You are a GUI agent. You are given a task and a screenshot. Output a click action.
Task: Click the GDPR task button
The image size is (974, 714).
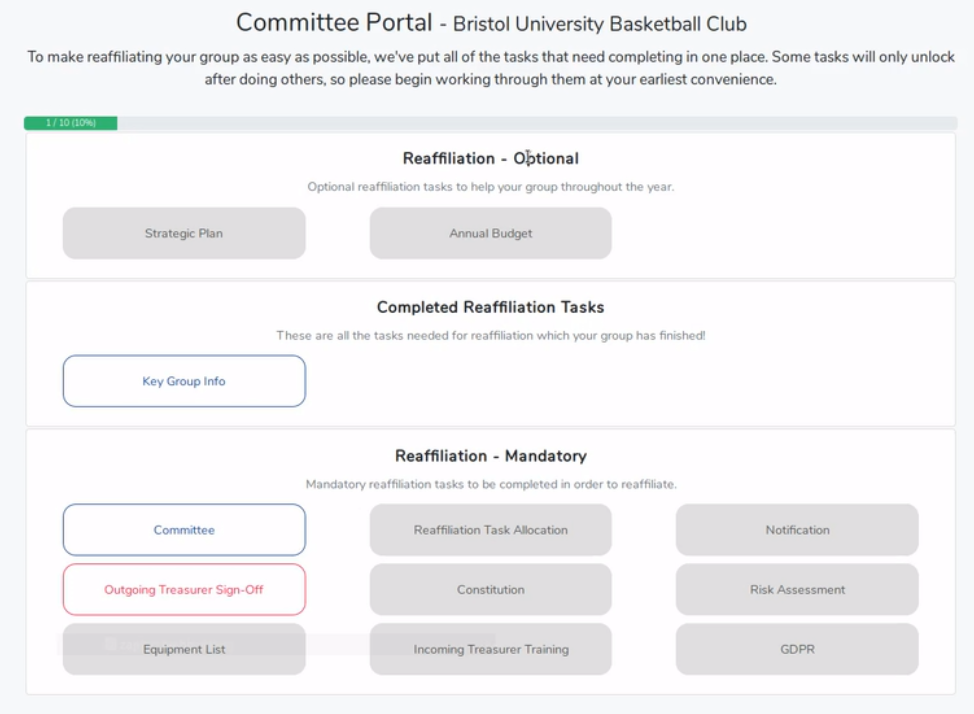click(x=797, y=649)
